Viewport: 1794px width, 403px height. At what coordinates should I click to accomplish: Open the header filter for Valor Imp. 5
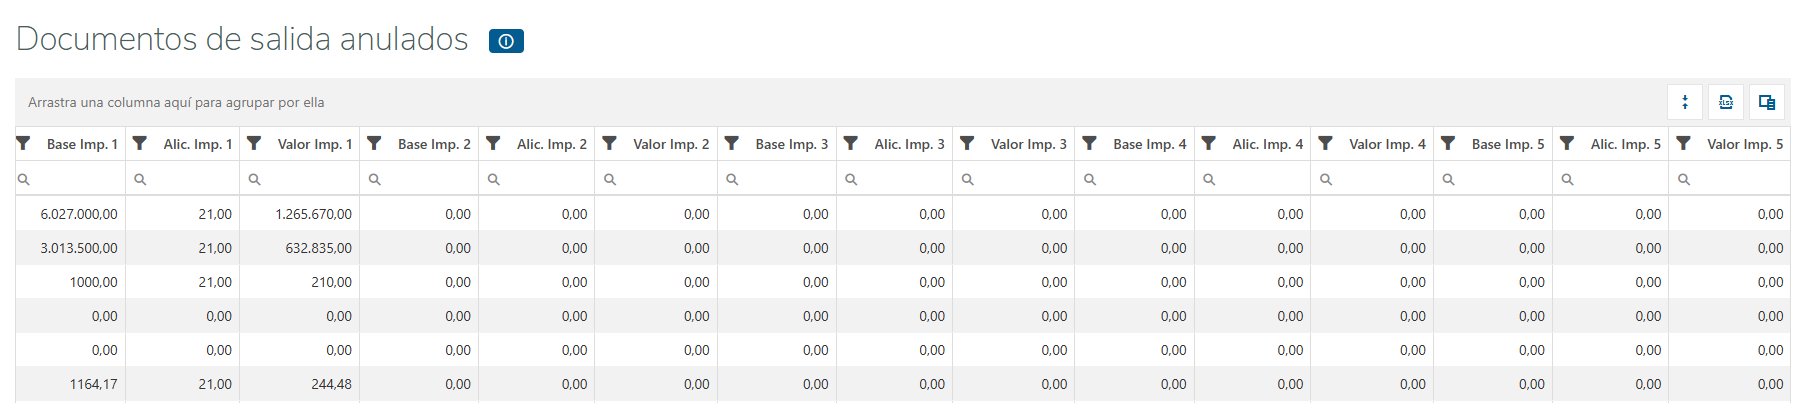coord(1683,144)
